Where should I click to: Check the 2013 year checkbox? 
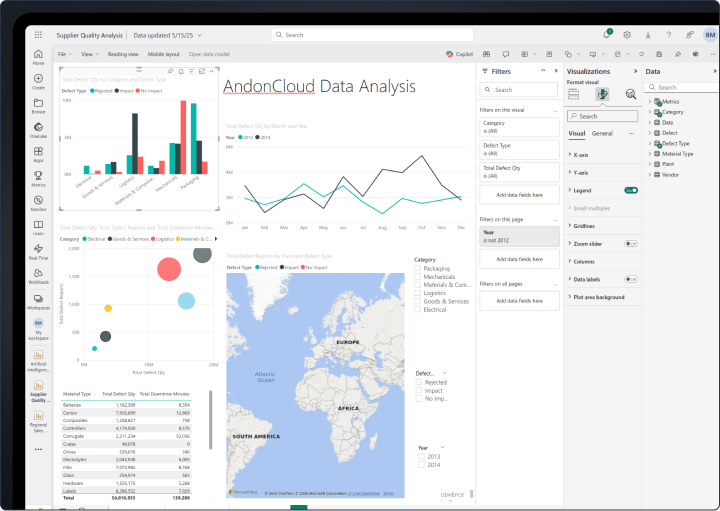[421, 456]
